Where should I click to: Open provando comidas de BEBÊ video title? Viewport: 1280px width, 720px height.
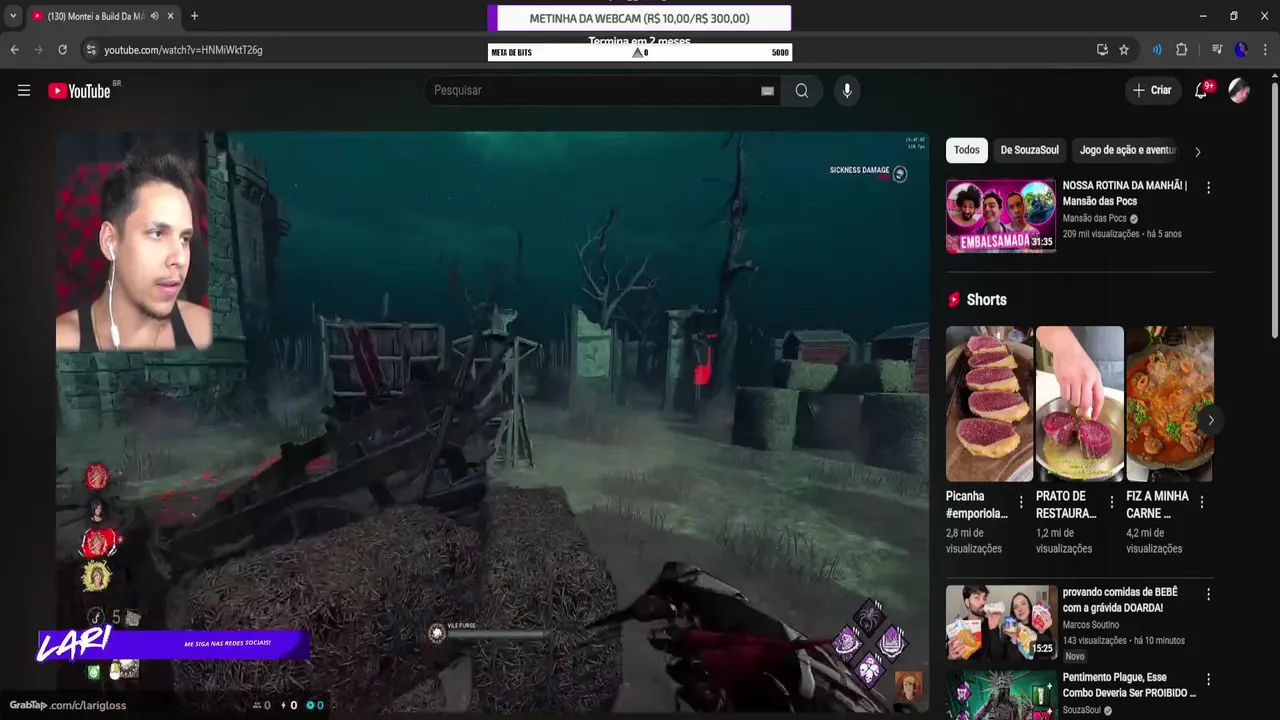coord(1119,600)
